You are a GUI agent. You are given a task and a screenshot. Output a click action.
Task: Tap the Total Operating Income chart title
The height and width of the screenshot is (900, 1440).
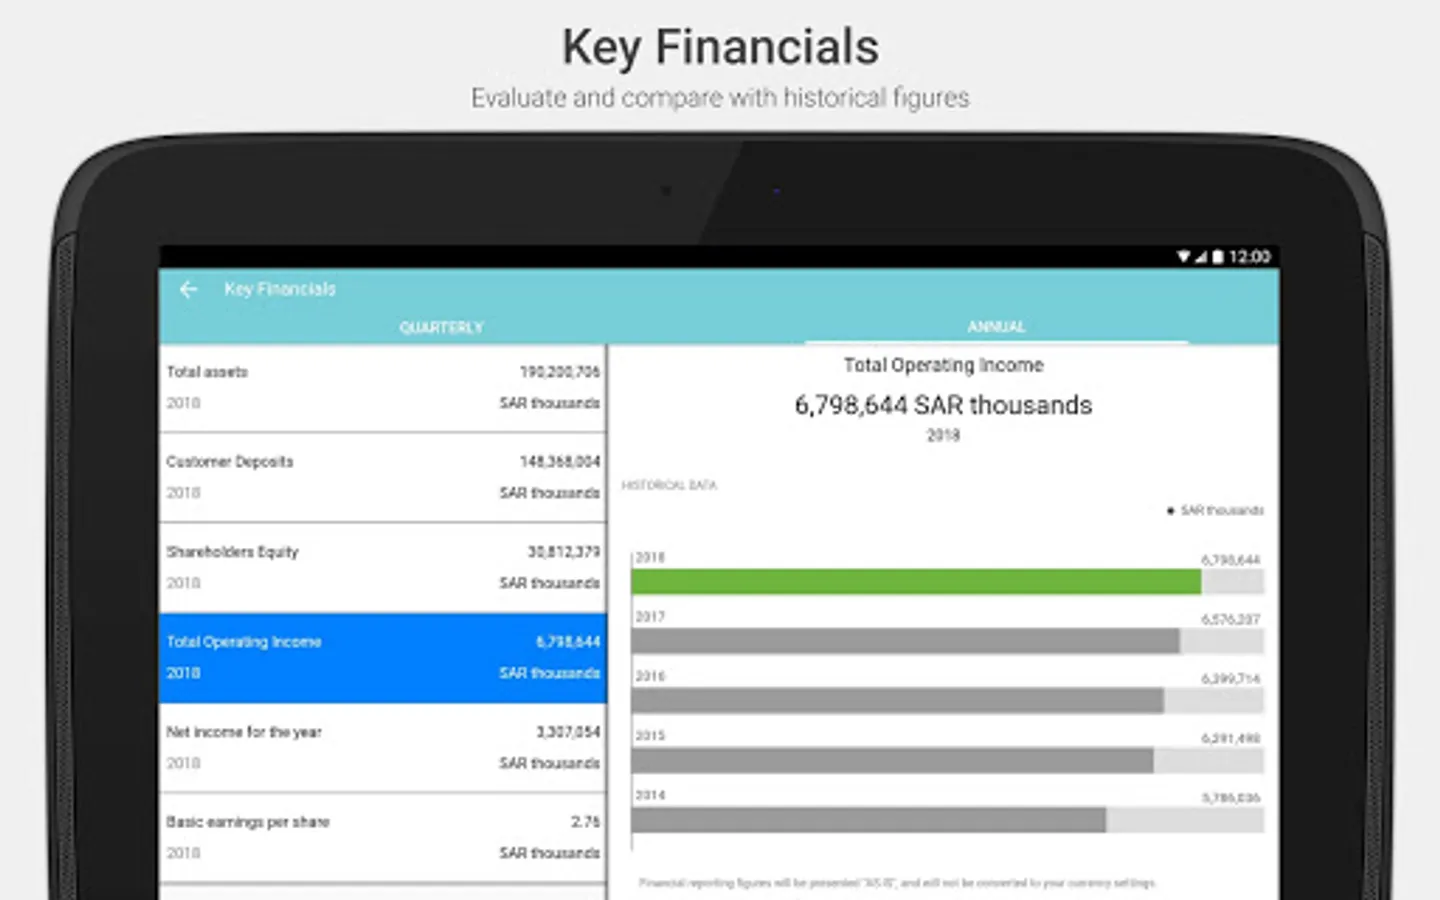[x=943, y=365]
